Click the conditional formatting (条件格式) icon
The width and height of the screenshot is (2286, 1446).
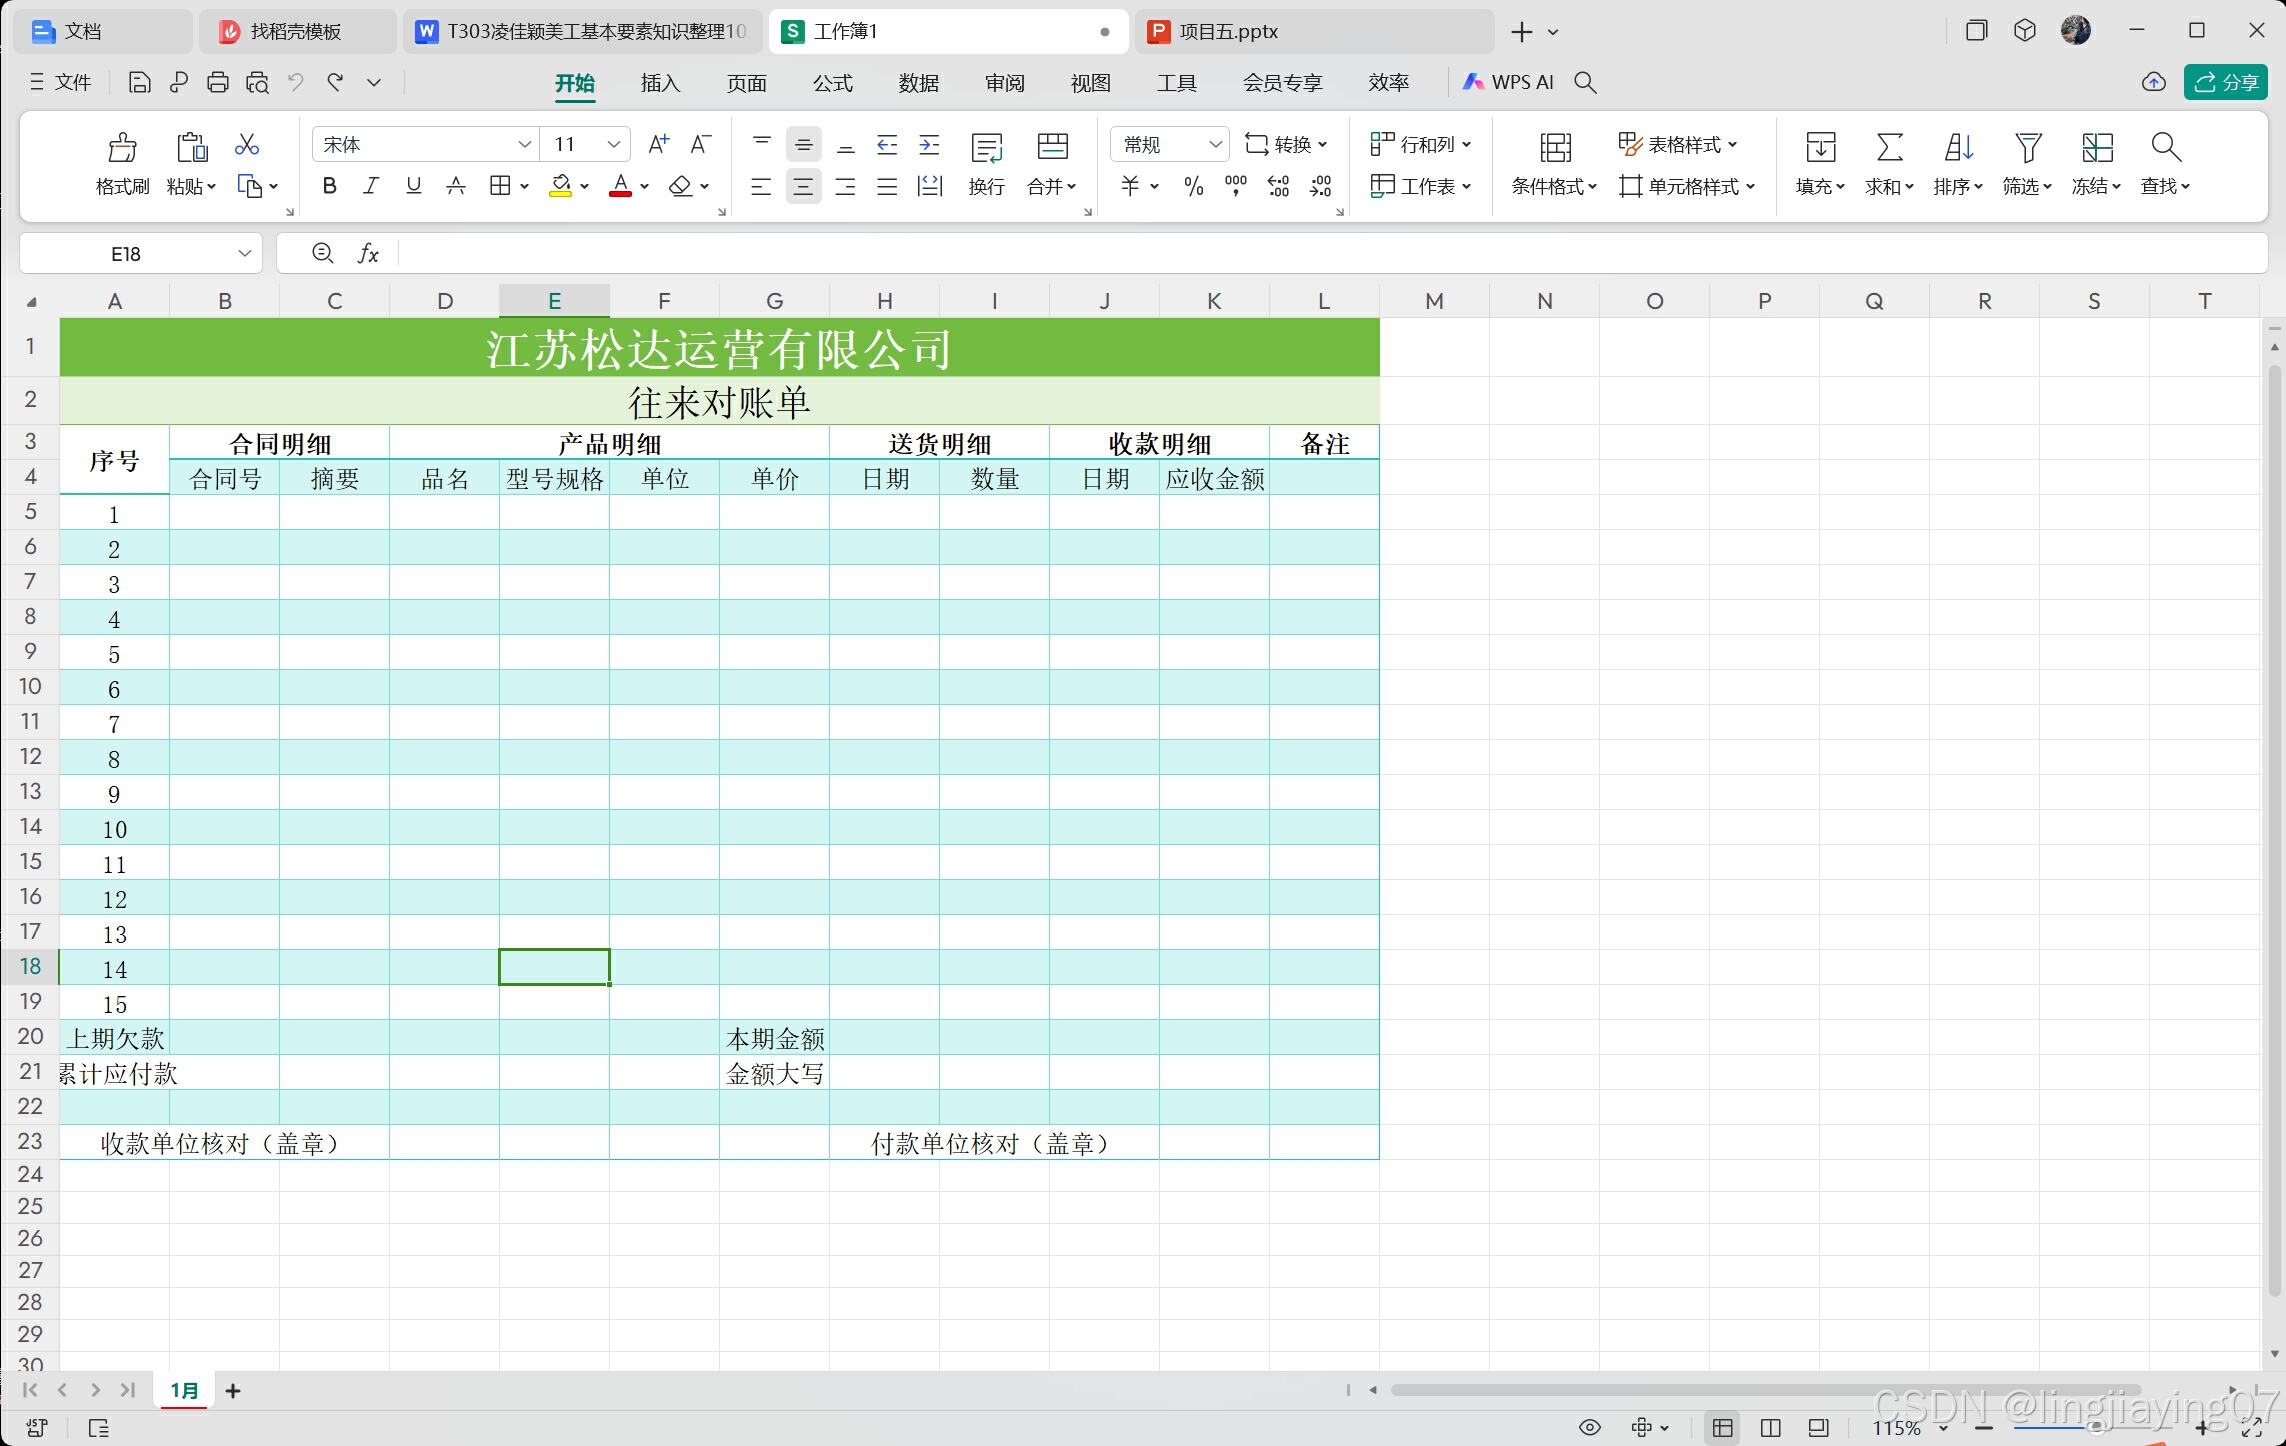coord(1554,148)
